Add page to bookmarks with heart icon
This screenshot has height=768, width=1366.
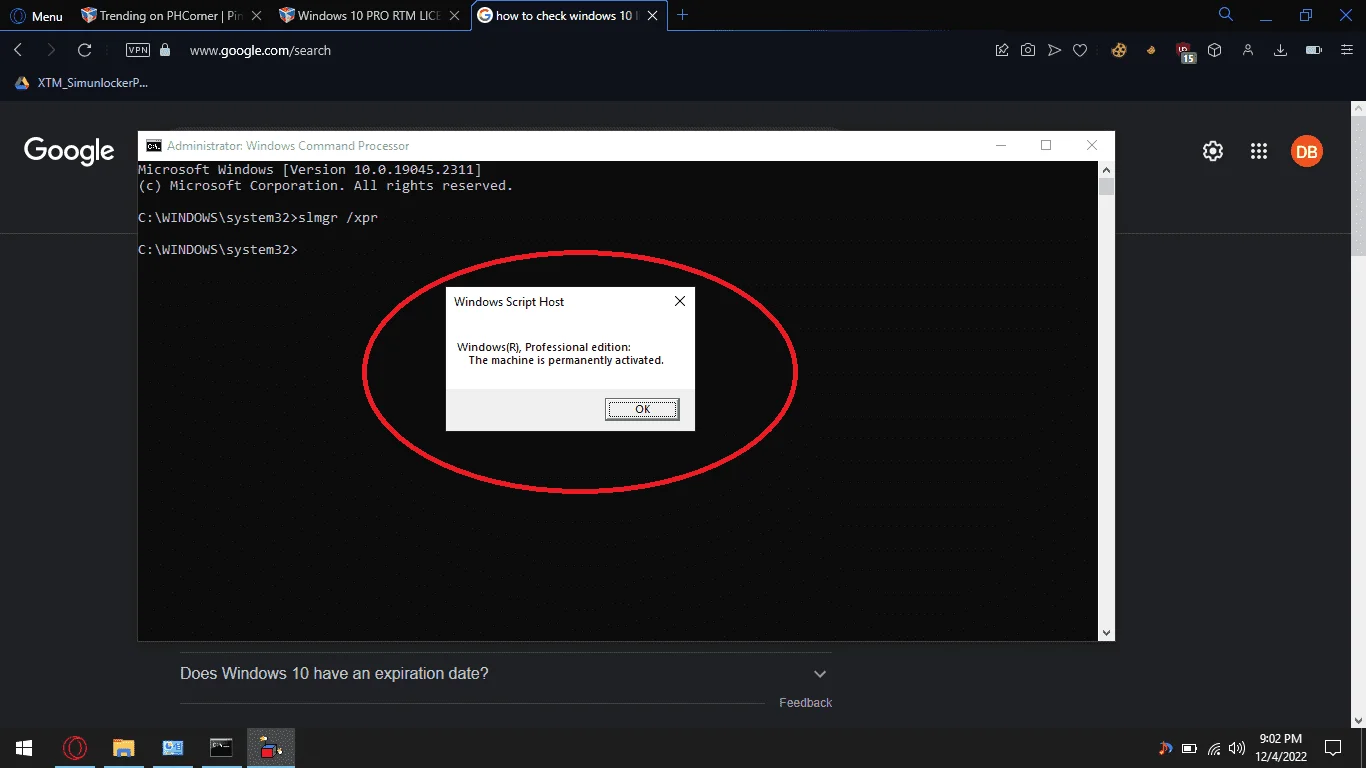click(x=1080, y=50)
